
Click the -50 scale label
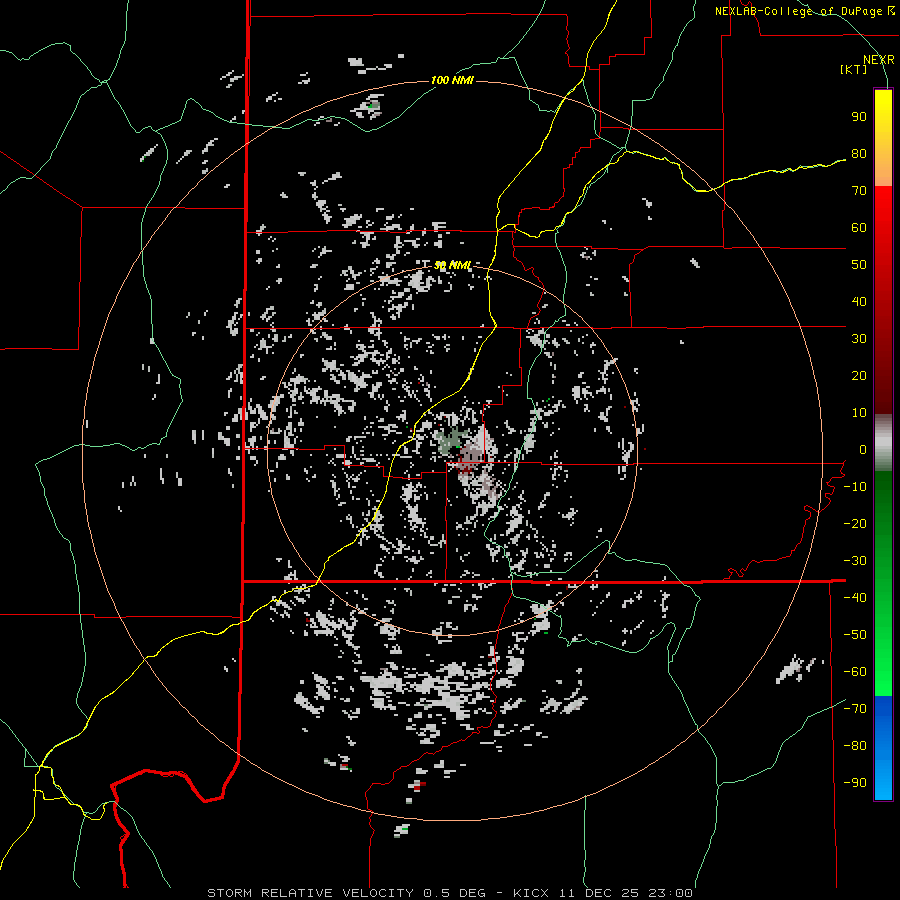[855, 635]
